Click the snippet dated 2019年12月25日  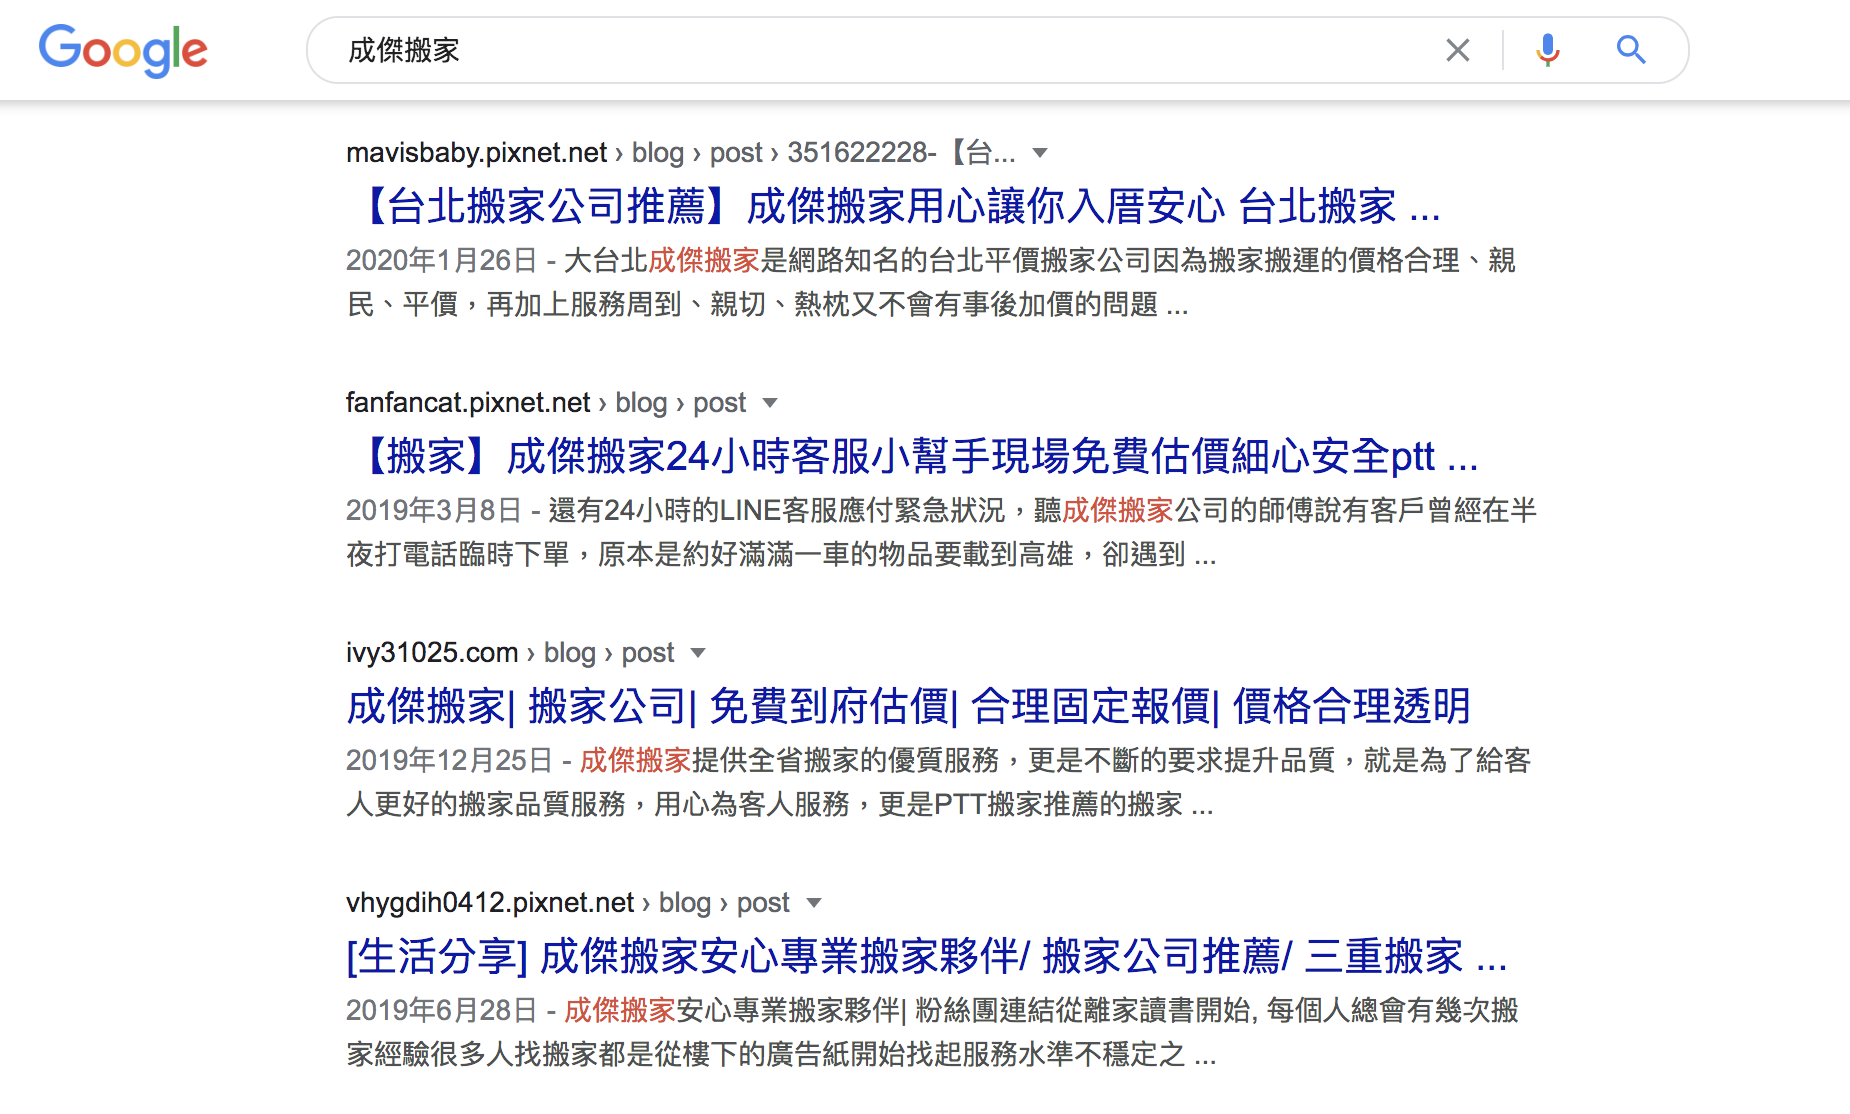click(939, 782)
